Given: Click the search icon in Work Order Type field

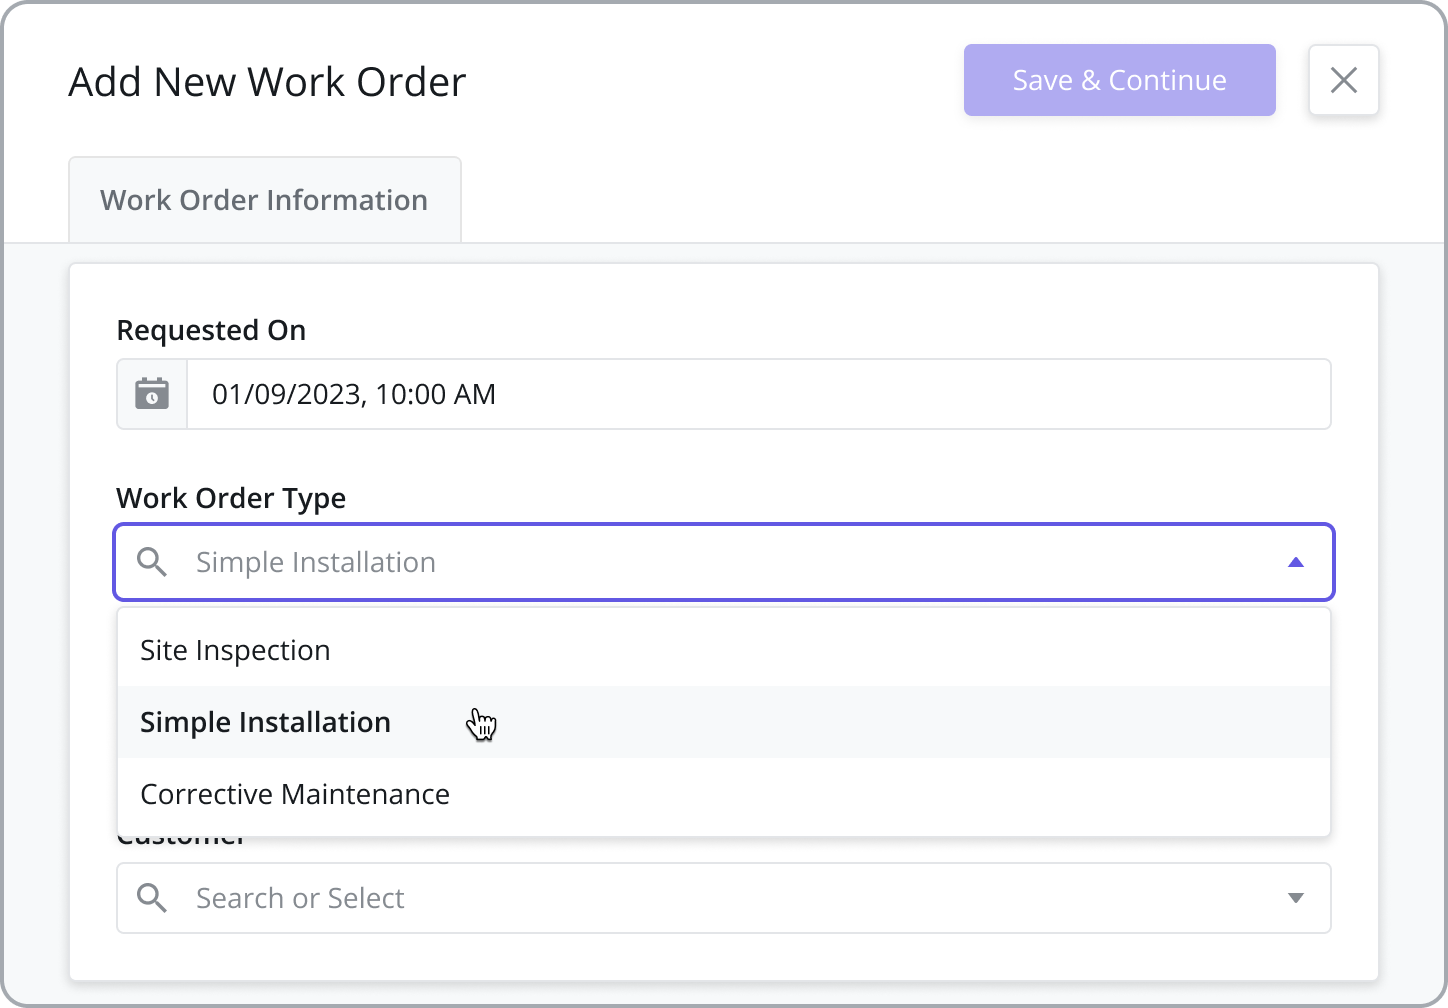Looking at the screenshot, I should 152,562.
